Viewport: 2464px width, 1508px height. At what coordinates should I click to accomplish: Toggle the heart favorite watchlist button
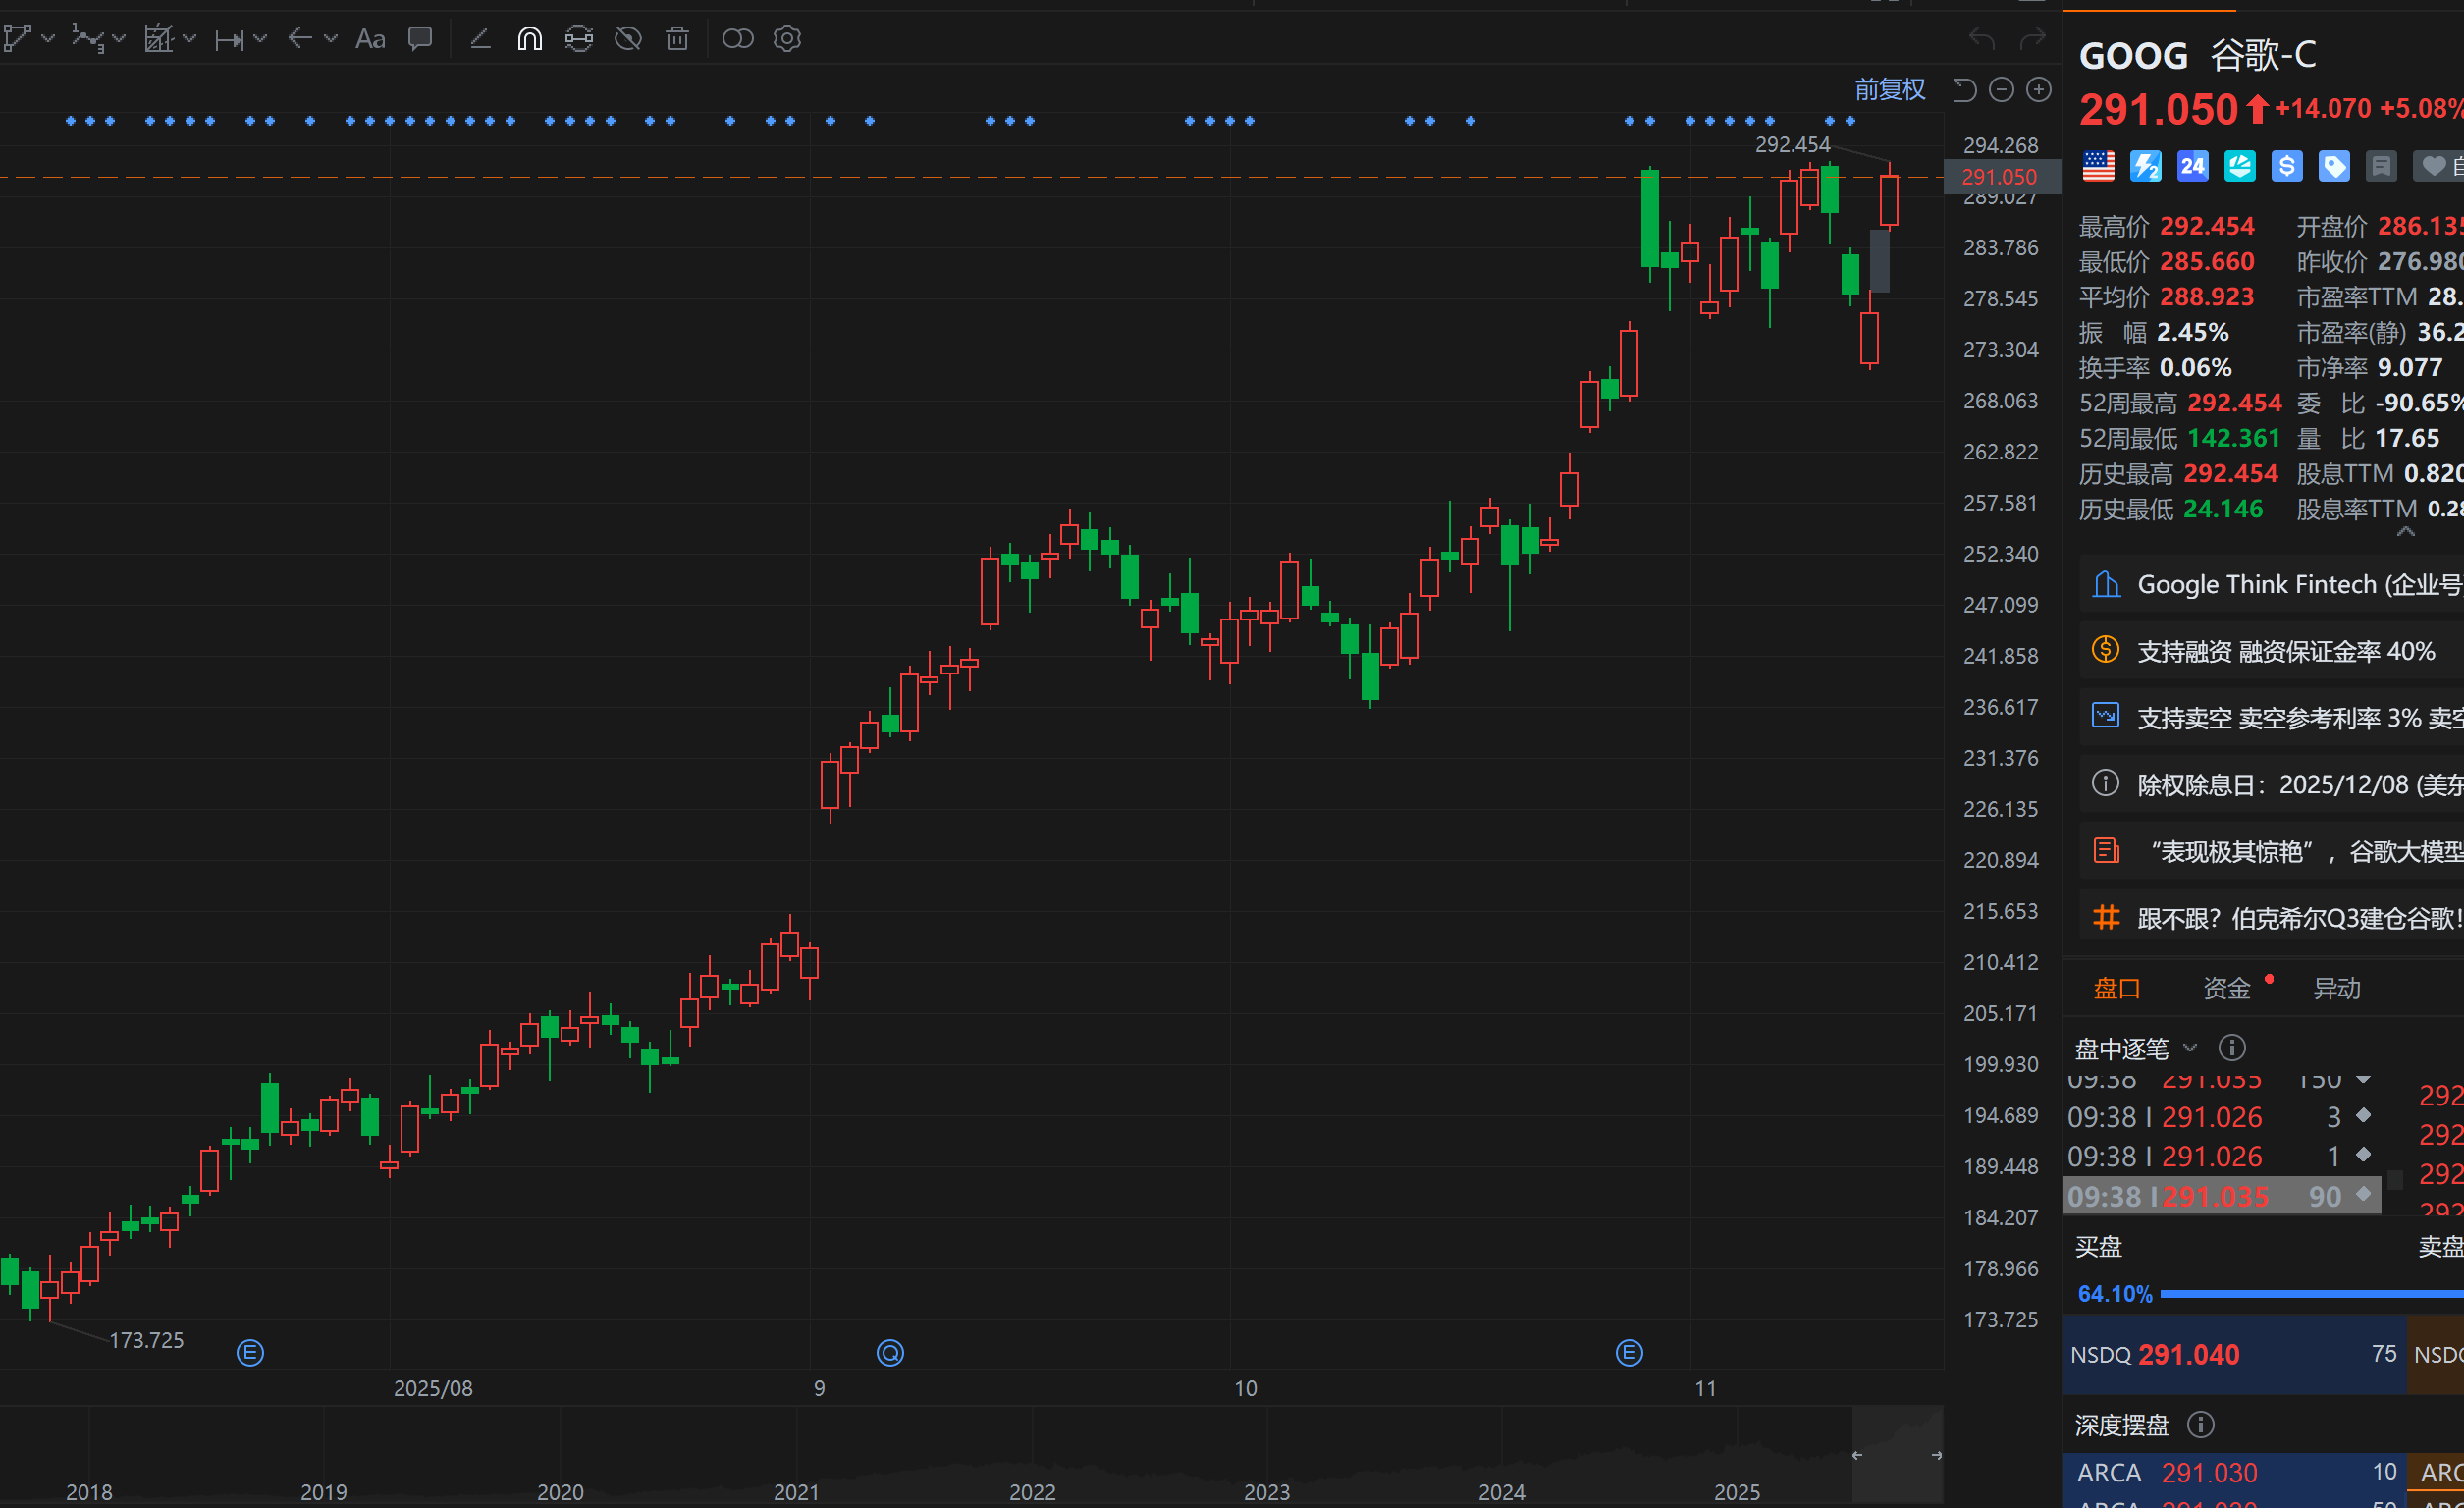click(x=2434, y=166)
